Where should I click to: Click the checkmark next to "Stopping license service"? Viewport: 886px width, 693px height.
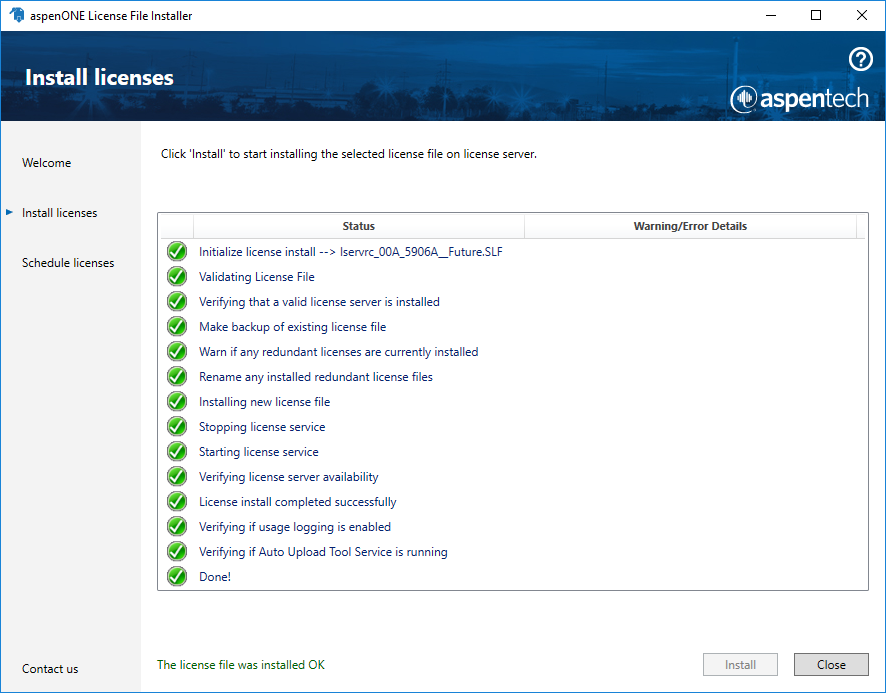coord(177,426)
